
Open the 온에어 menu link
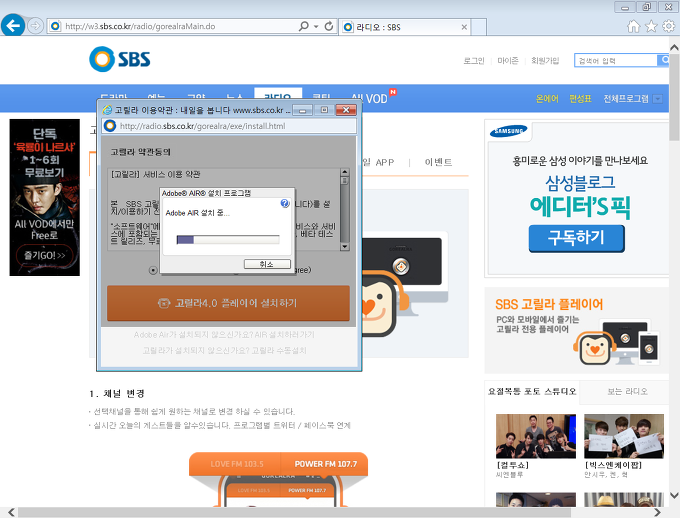click(x=547, y=98)
